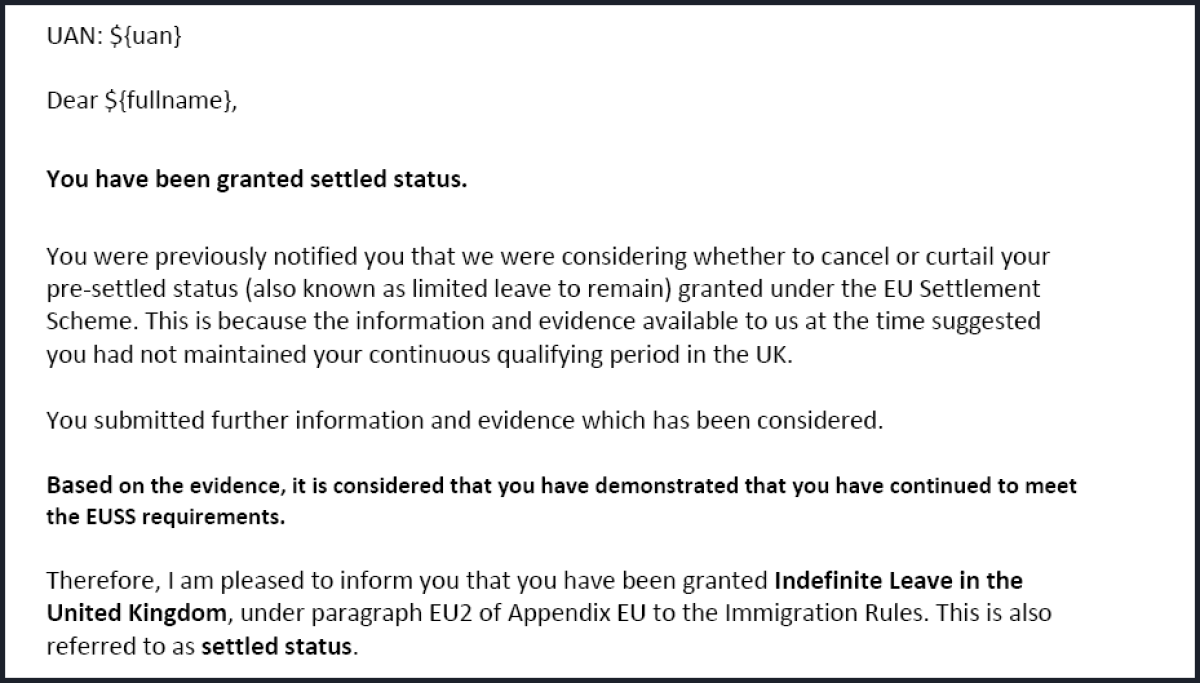The height and width of the screenshot is (683, 1200).
Task: Click the text 'EU Settlement' at line end
Action: [x=976, y=289]
